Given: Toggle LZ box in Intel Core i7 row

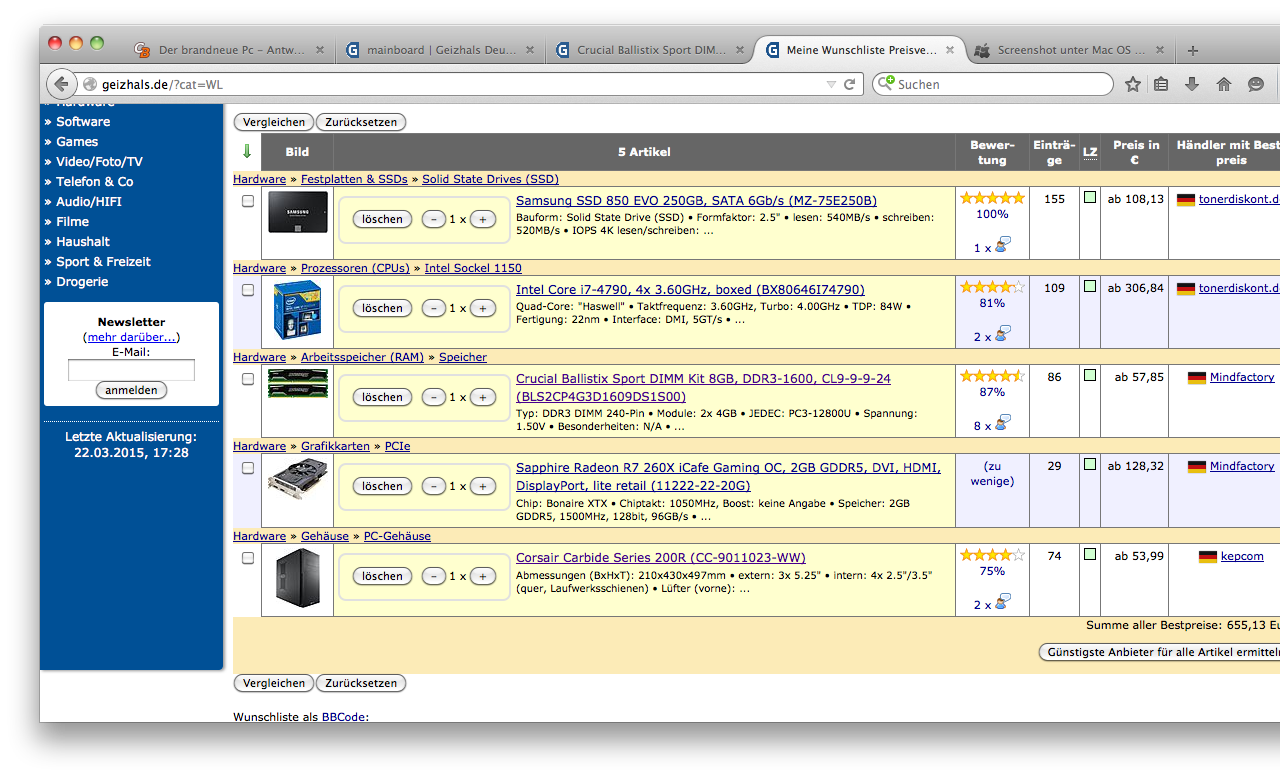Looking at the screenshot, I should pyautogui.click(x=1090, y=286).
